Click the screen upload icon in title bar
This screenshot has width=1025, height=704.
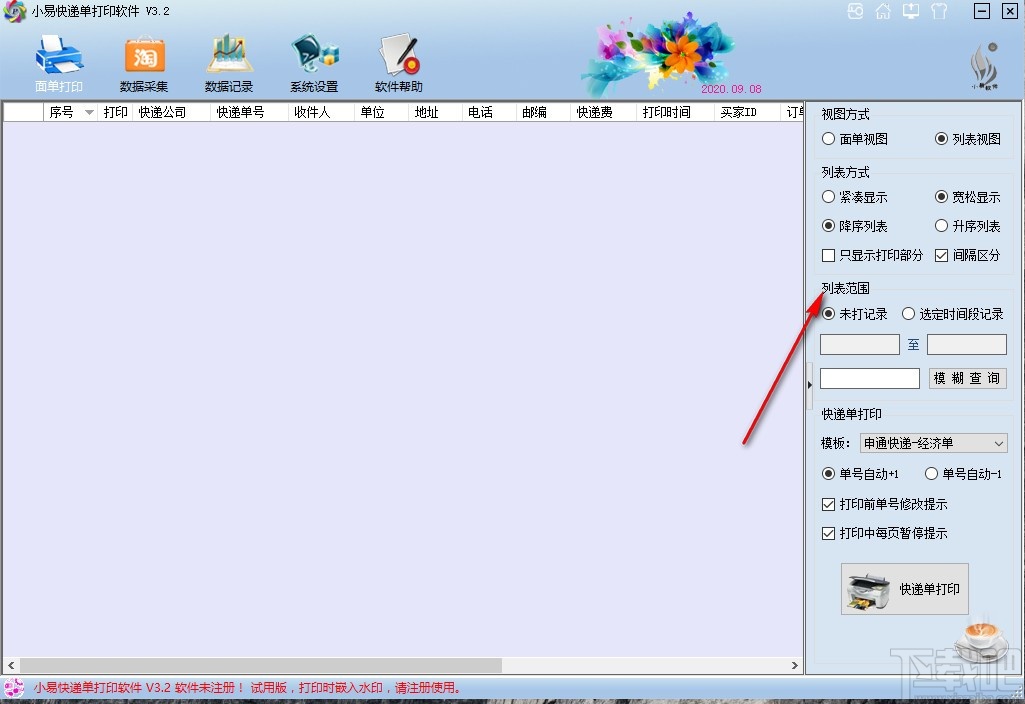pos(911,11)
